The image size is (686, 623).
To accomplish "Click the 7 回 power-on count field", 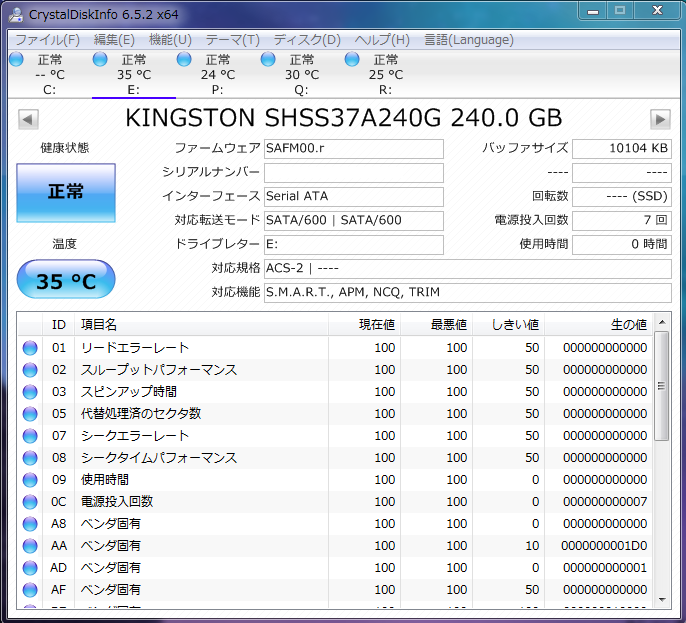I will (x=622, y=220).
